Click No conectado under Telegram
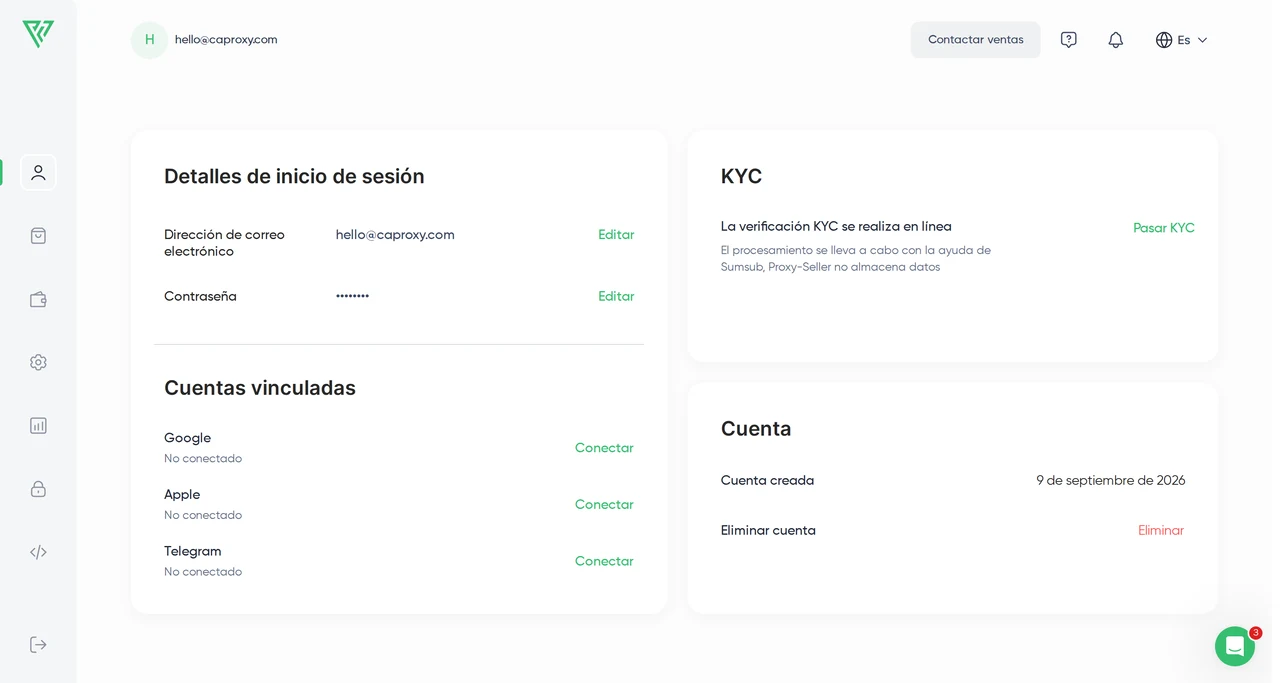 coord(203,572)
